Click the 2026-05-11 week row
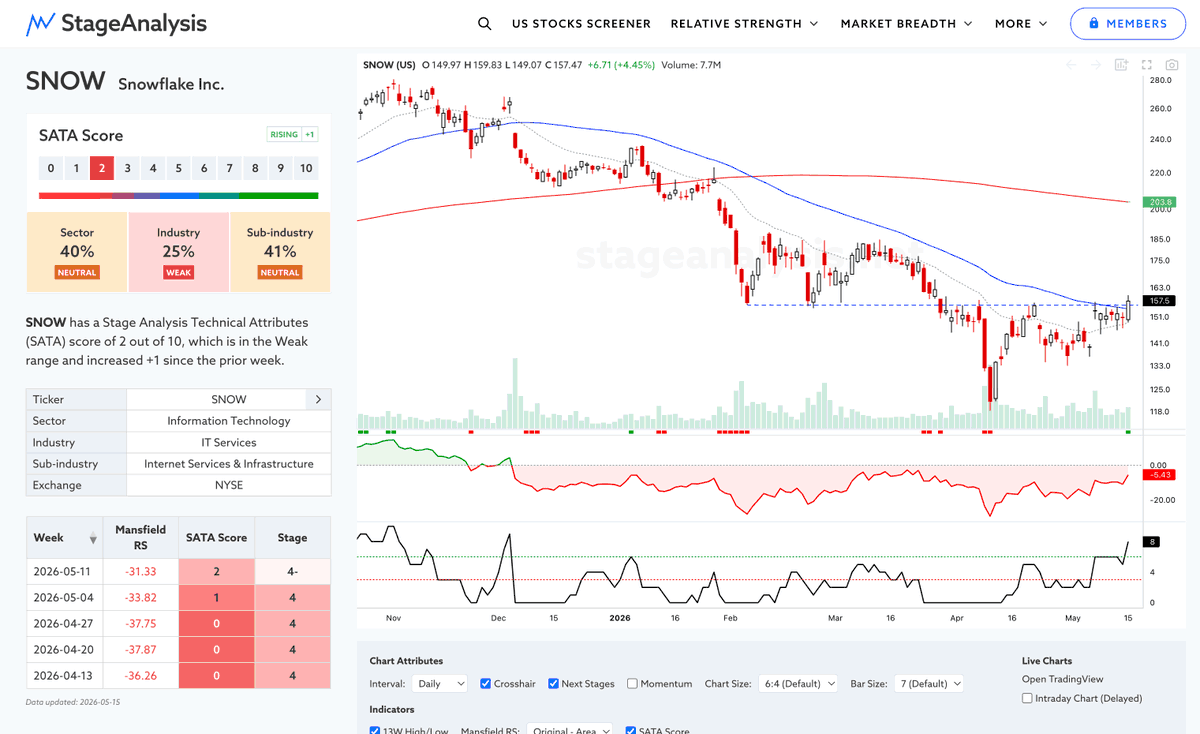The height and width of the screenshot is (734, 1200). pos(178,571)
